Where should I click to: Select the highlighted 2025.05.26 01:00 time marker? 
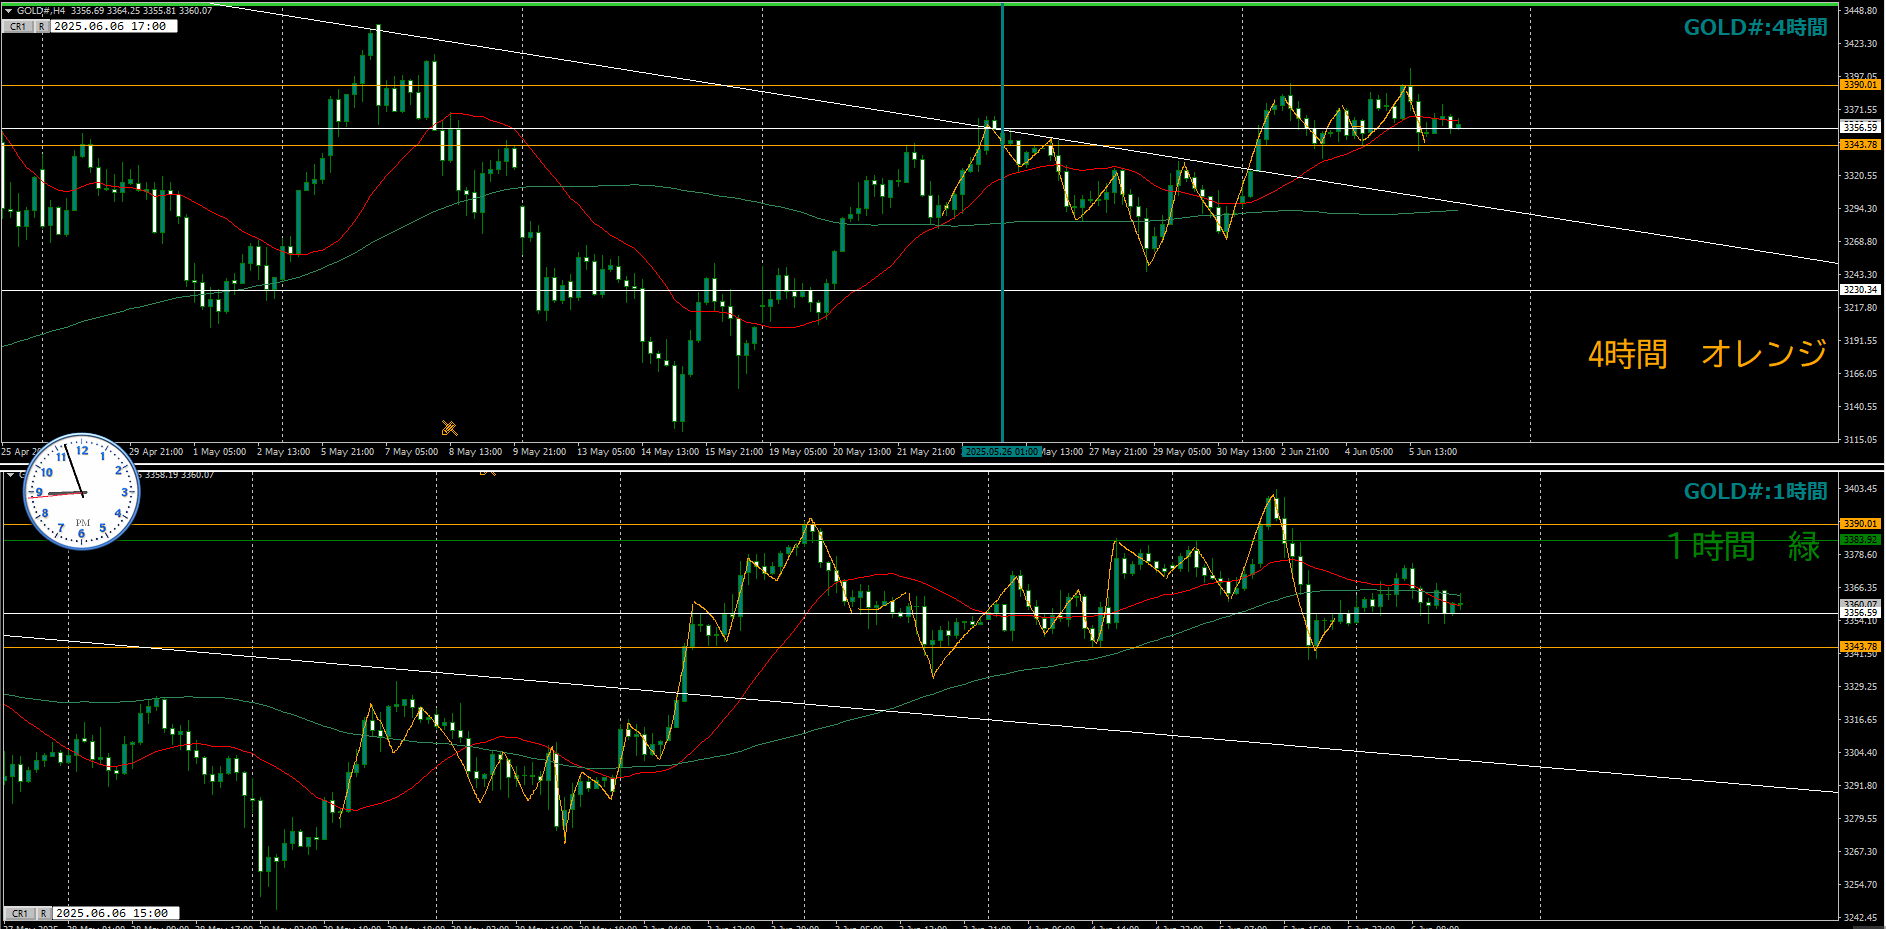(x=1002, y=452)
